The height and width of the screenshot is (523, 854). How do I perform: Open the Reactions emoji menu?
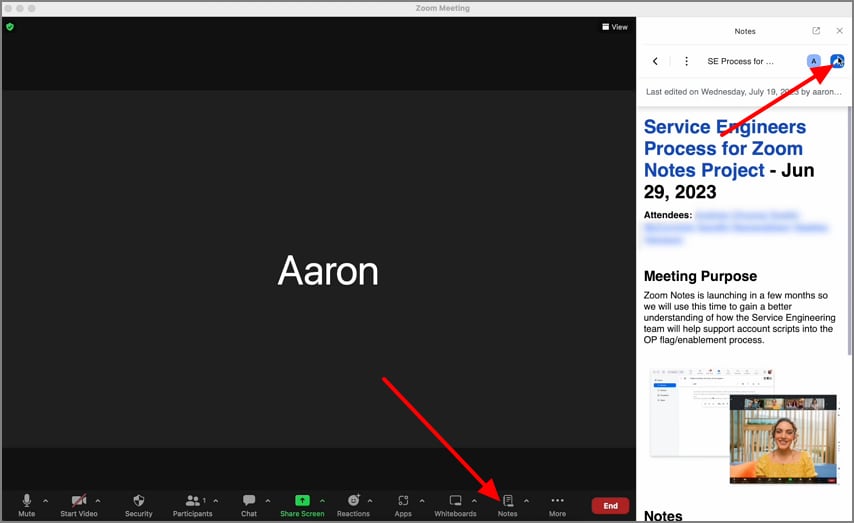pyautogui.click(x=353, y=505)
